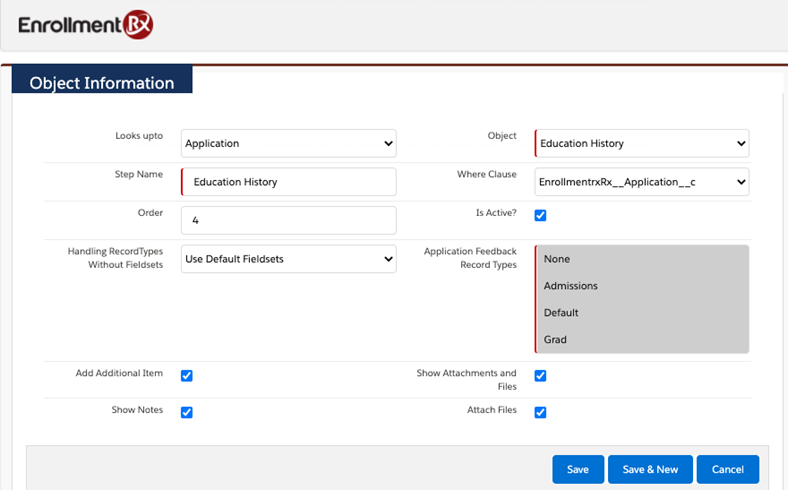Uncheck the Attach Files checkbox
The image size is (788, 490).
[x=540, y=412]
